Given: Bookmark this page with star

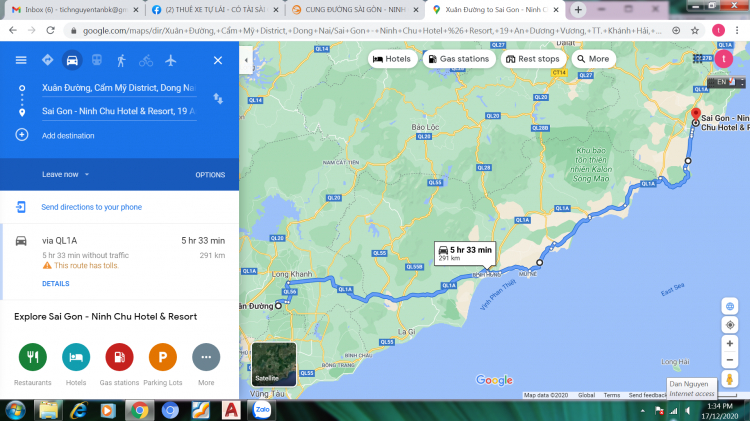Looking at the screenshot, I should click(695, 31).
